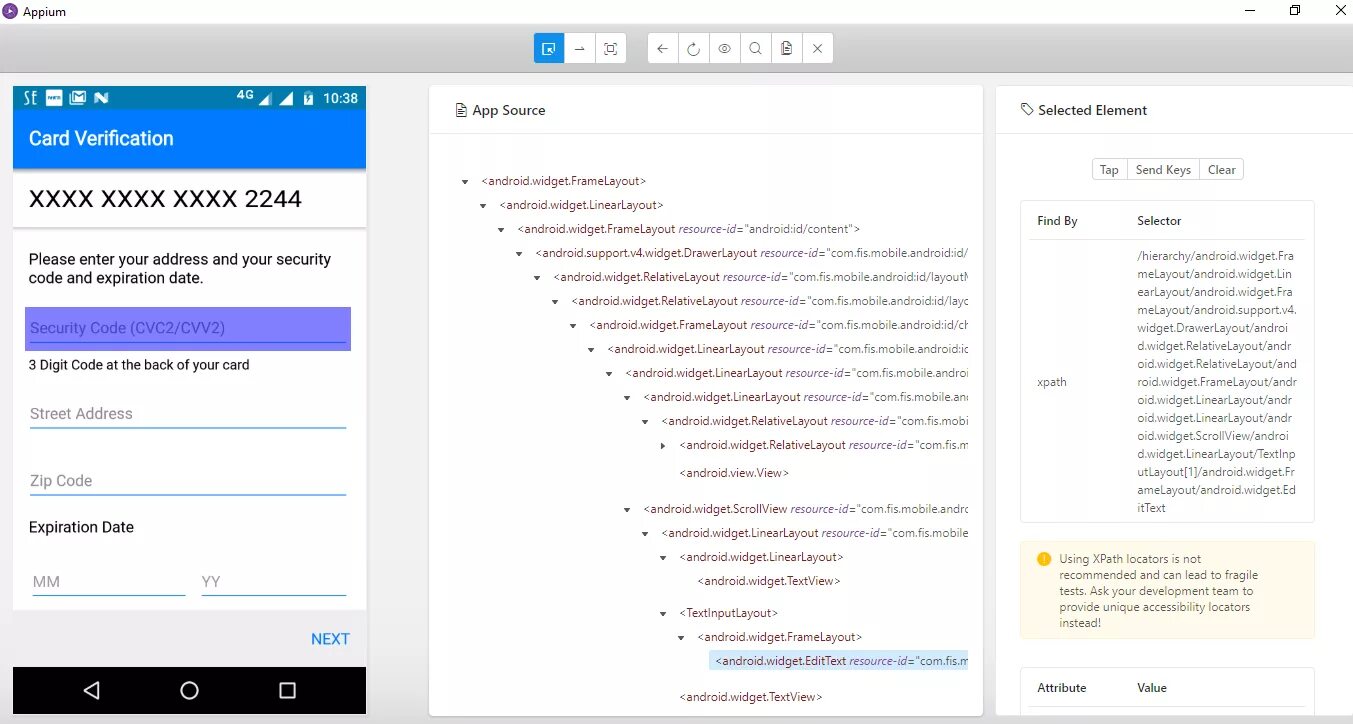Start recording with the eye icon

coord(725,48)
